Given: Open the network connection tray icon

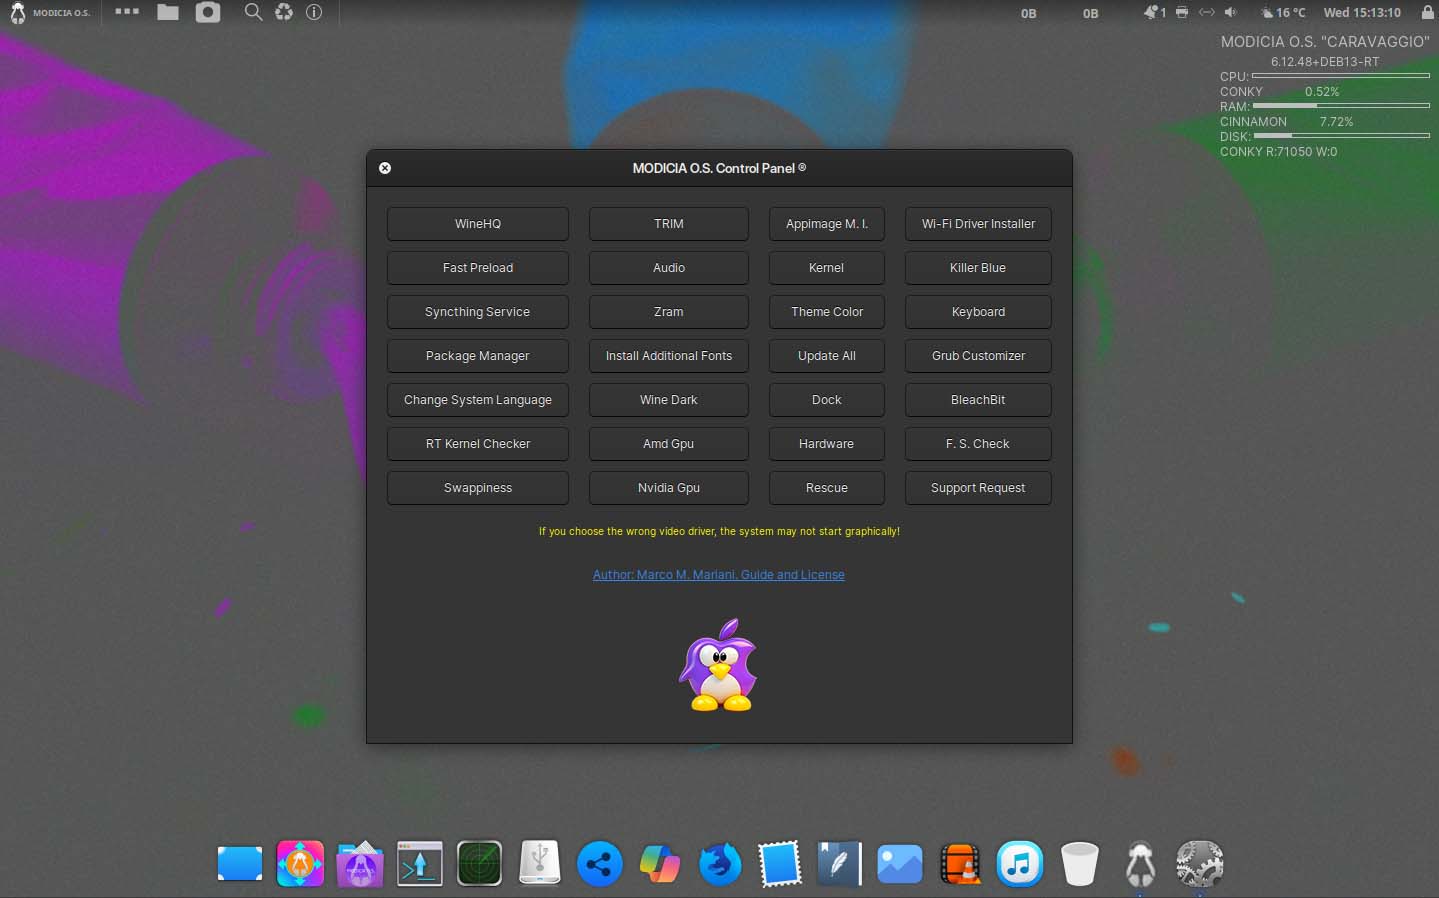Looking at the screenshot, I should (x=1206, y=12).
